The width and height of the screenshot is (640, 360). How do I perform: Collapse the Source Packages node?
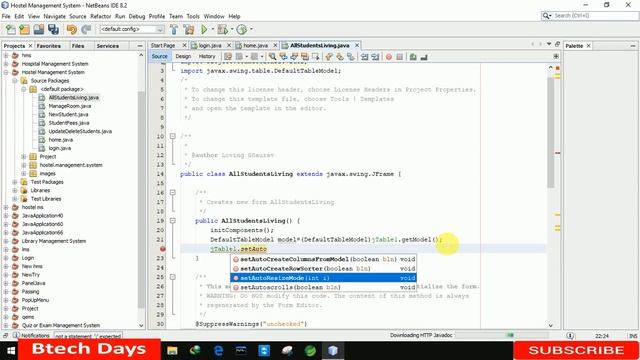tap(15, 81)
